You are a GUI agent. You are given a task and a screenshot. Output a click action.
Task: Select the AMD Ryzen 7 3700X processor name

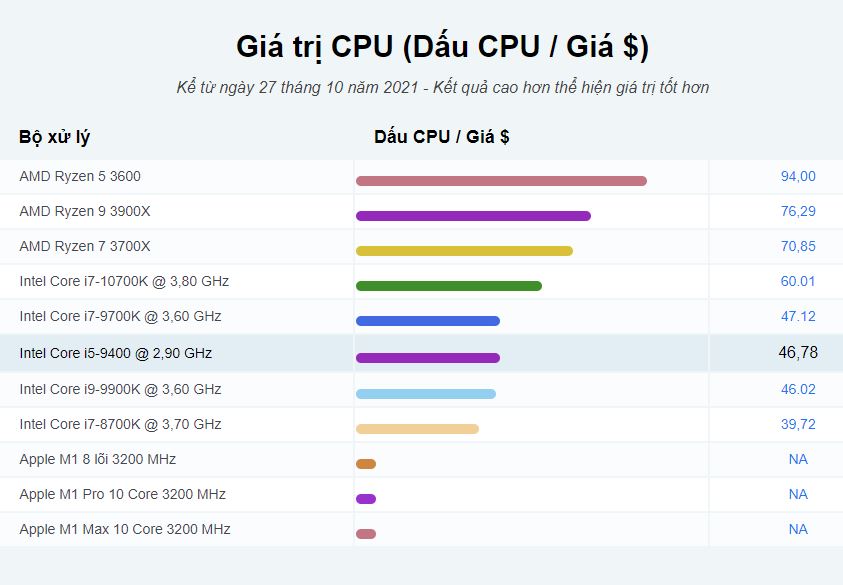coord(85,246)
